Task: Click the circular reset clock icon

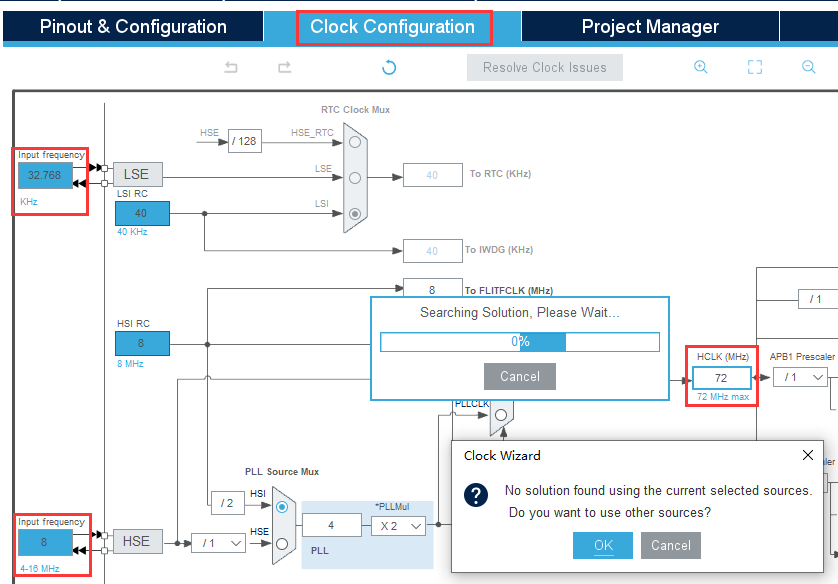Action: pos(389,67)
